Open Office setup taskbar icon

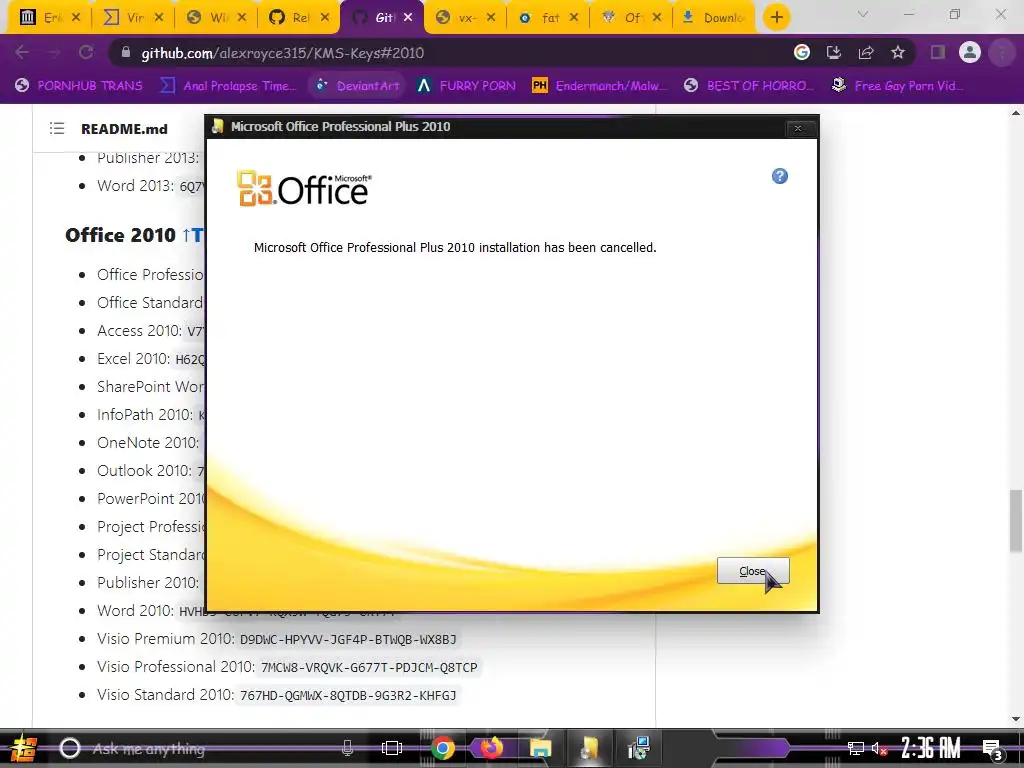[x=590, y=748]
